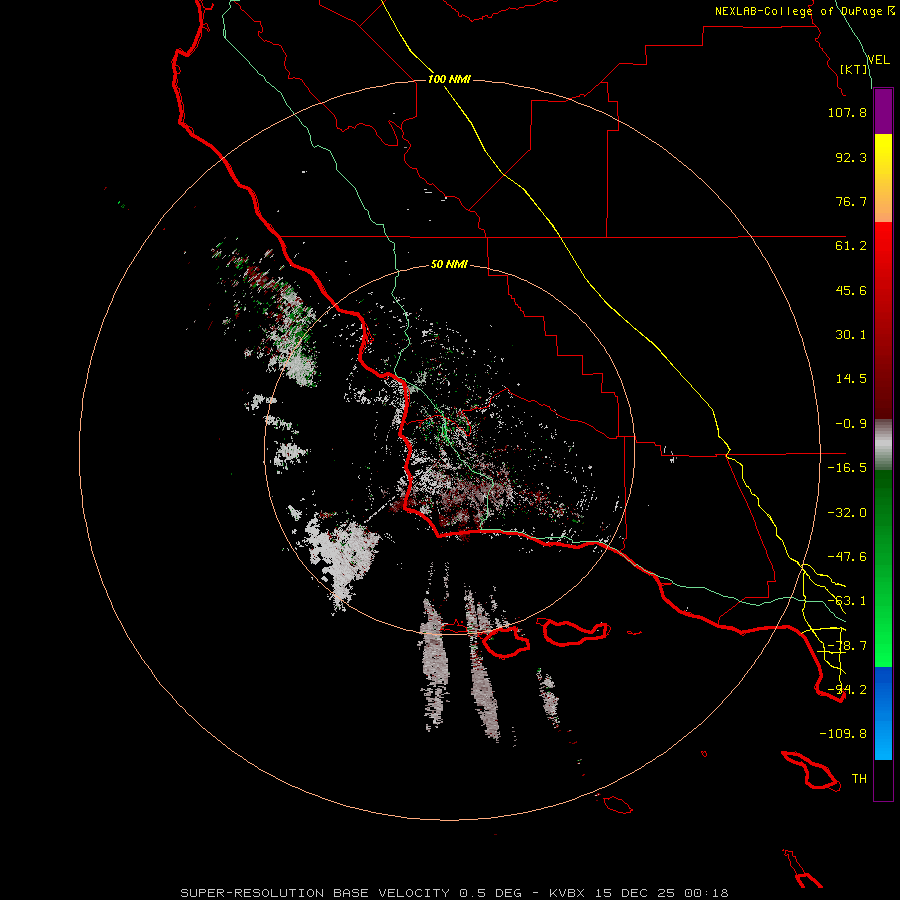The image size is (900, 900).
Task: Click the 107.8 value on the velocity scale
Action: pyautogui.click(x=847, y=112)
